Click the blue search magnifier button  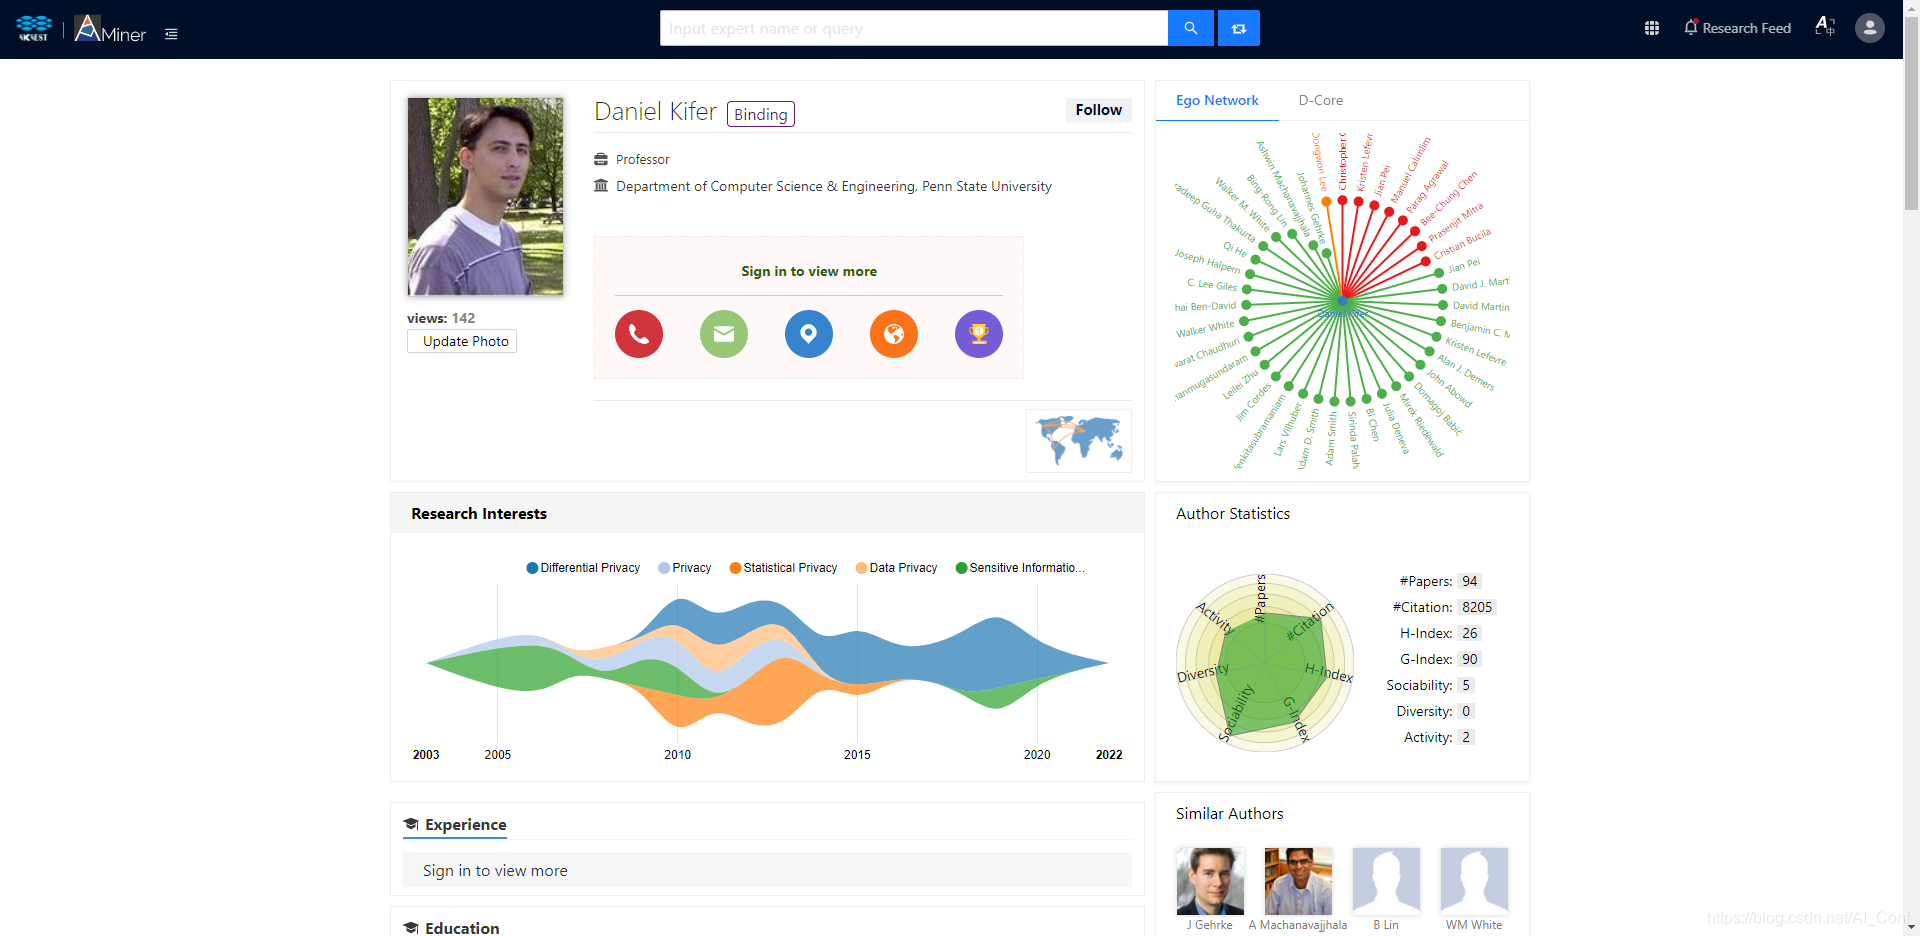[1190, 28]
